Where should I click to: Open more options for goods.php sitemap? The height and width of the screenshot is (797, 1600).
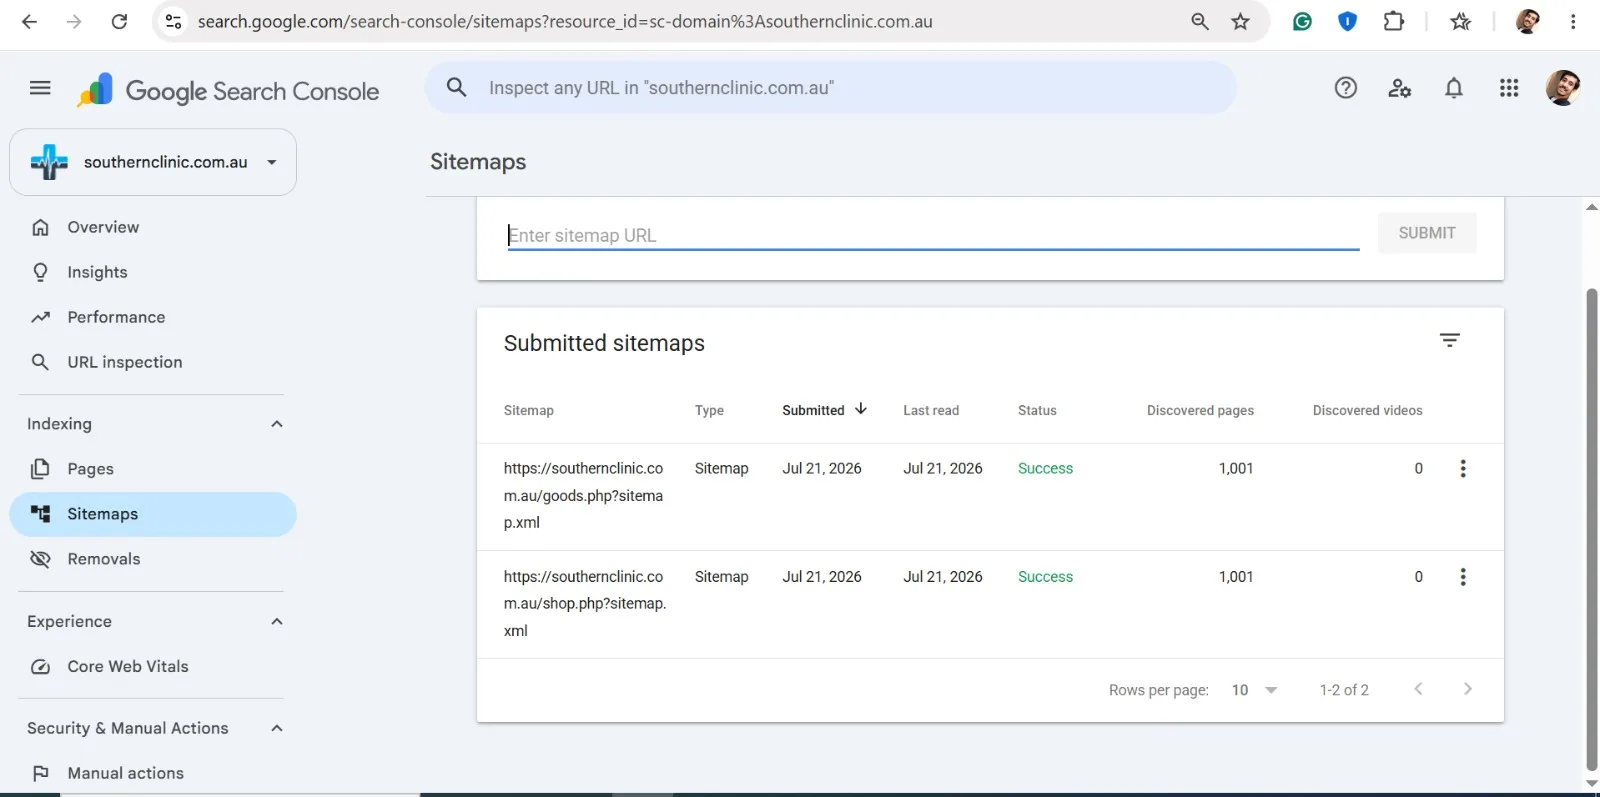click(x=1463, y=468)
